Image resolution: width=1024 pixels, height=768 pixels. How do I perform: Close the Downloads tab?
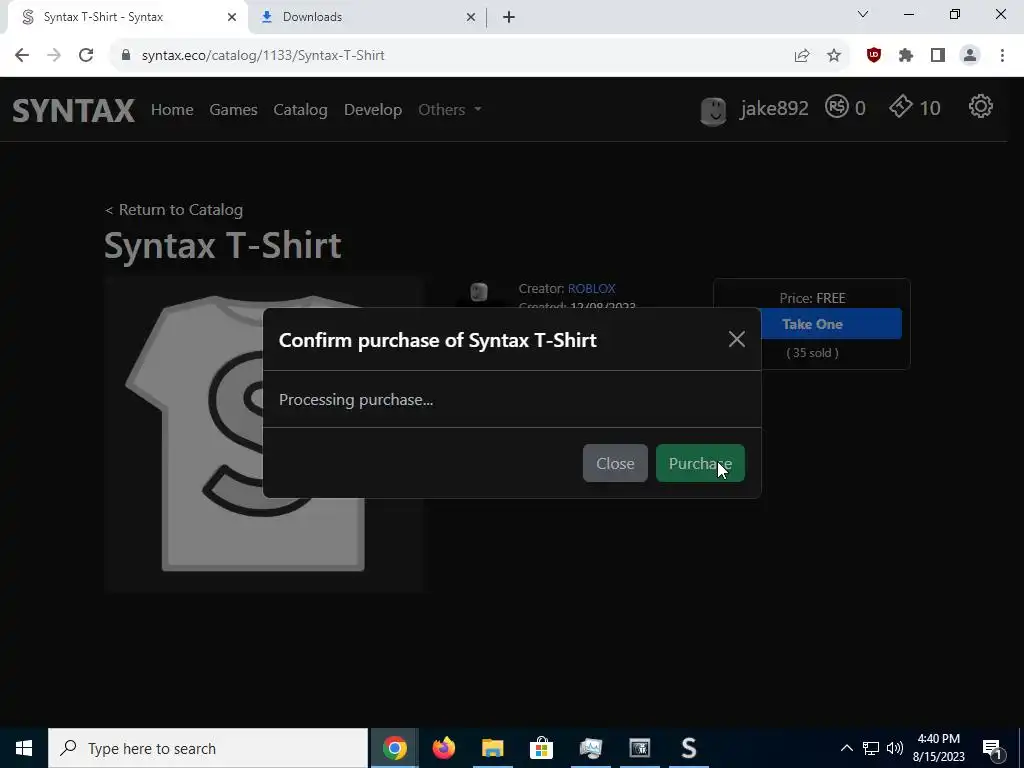coord(470,17)
